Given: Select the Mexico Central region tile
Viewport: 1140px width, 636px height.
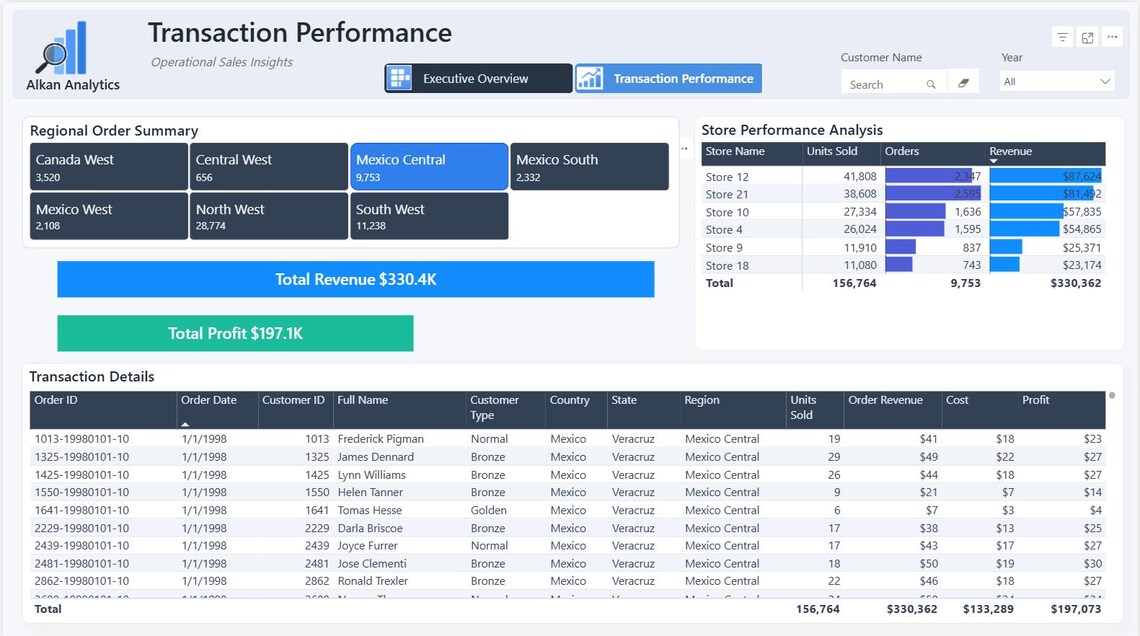Looking at the screenshot, I should [x=429, y=166].
